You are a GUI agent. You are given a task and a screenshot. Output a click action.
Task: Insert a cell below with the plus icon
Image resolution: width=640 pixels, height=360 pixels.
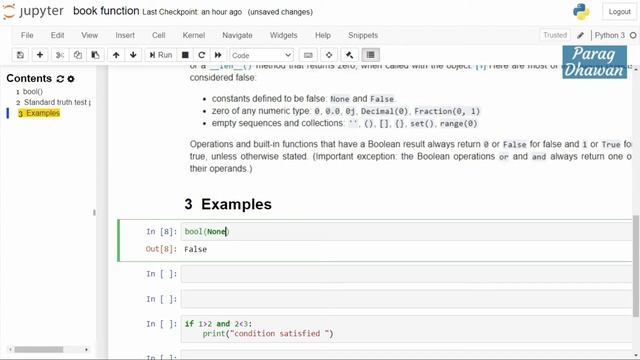pos(40,55)
